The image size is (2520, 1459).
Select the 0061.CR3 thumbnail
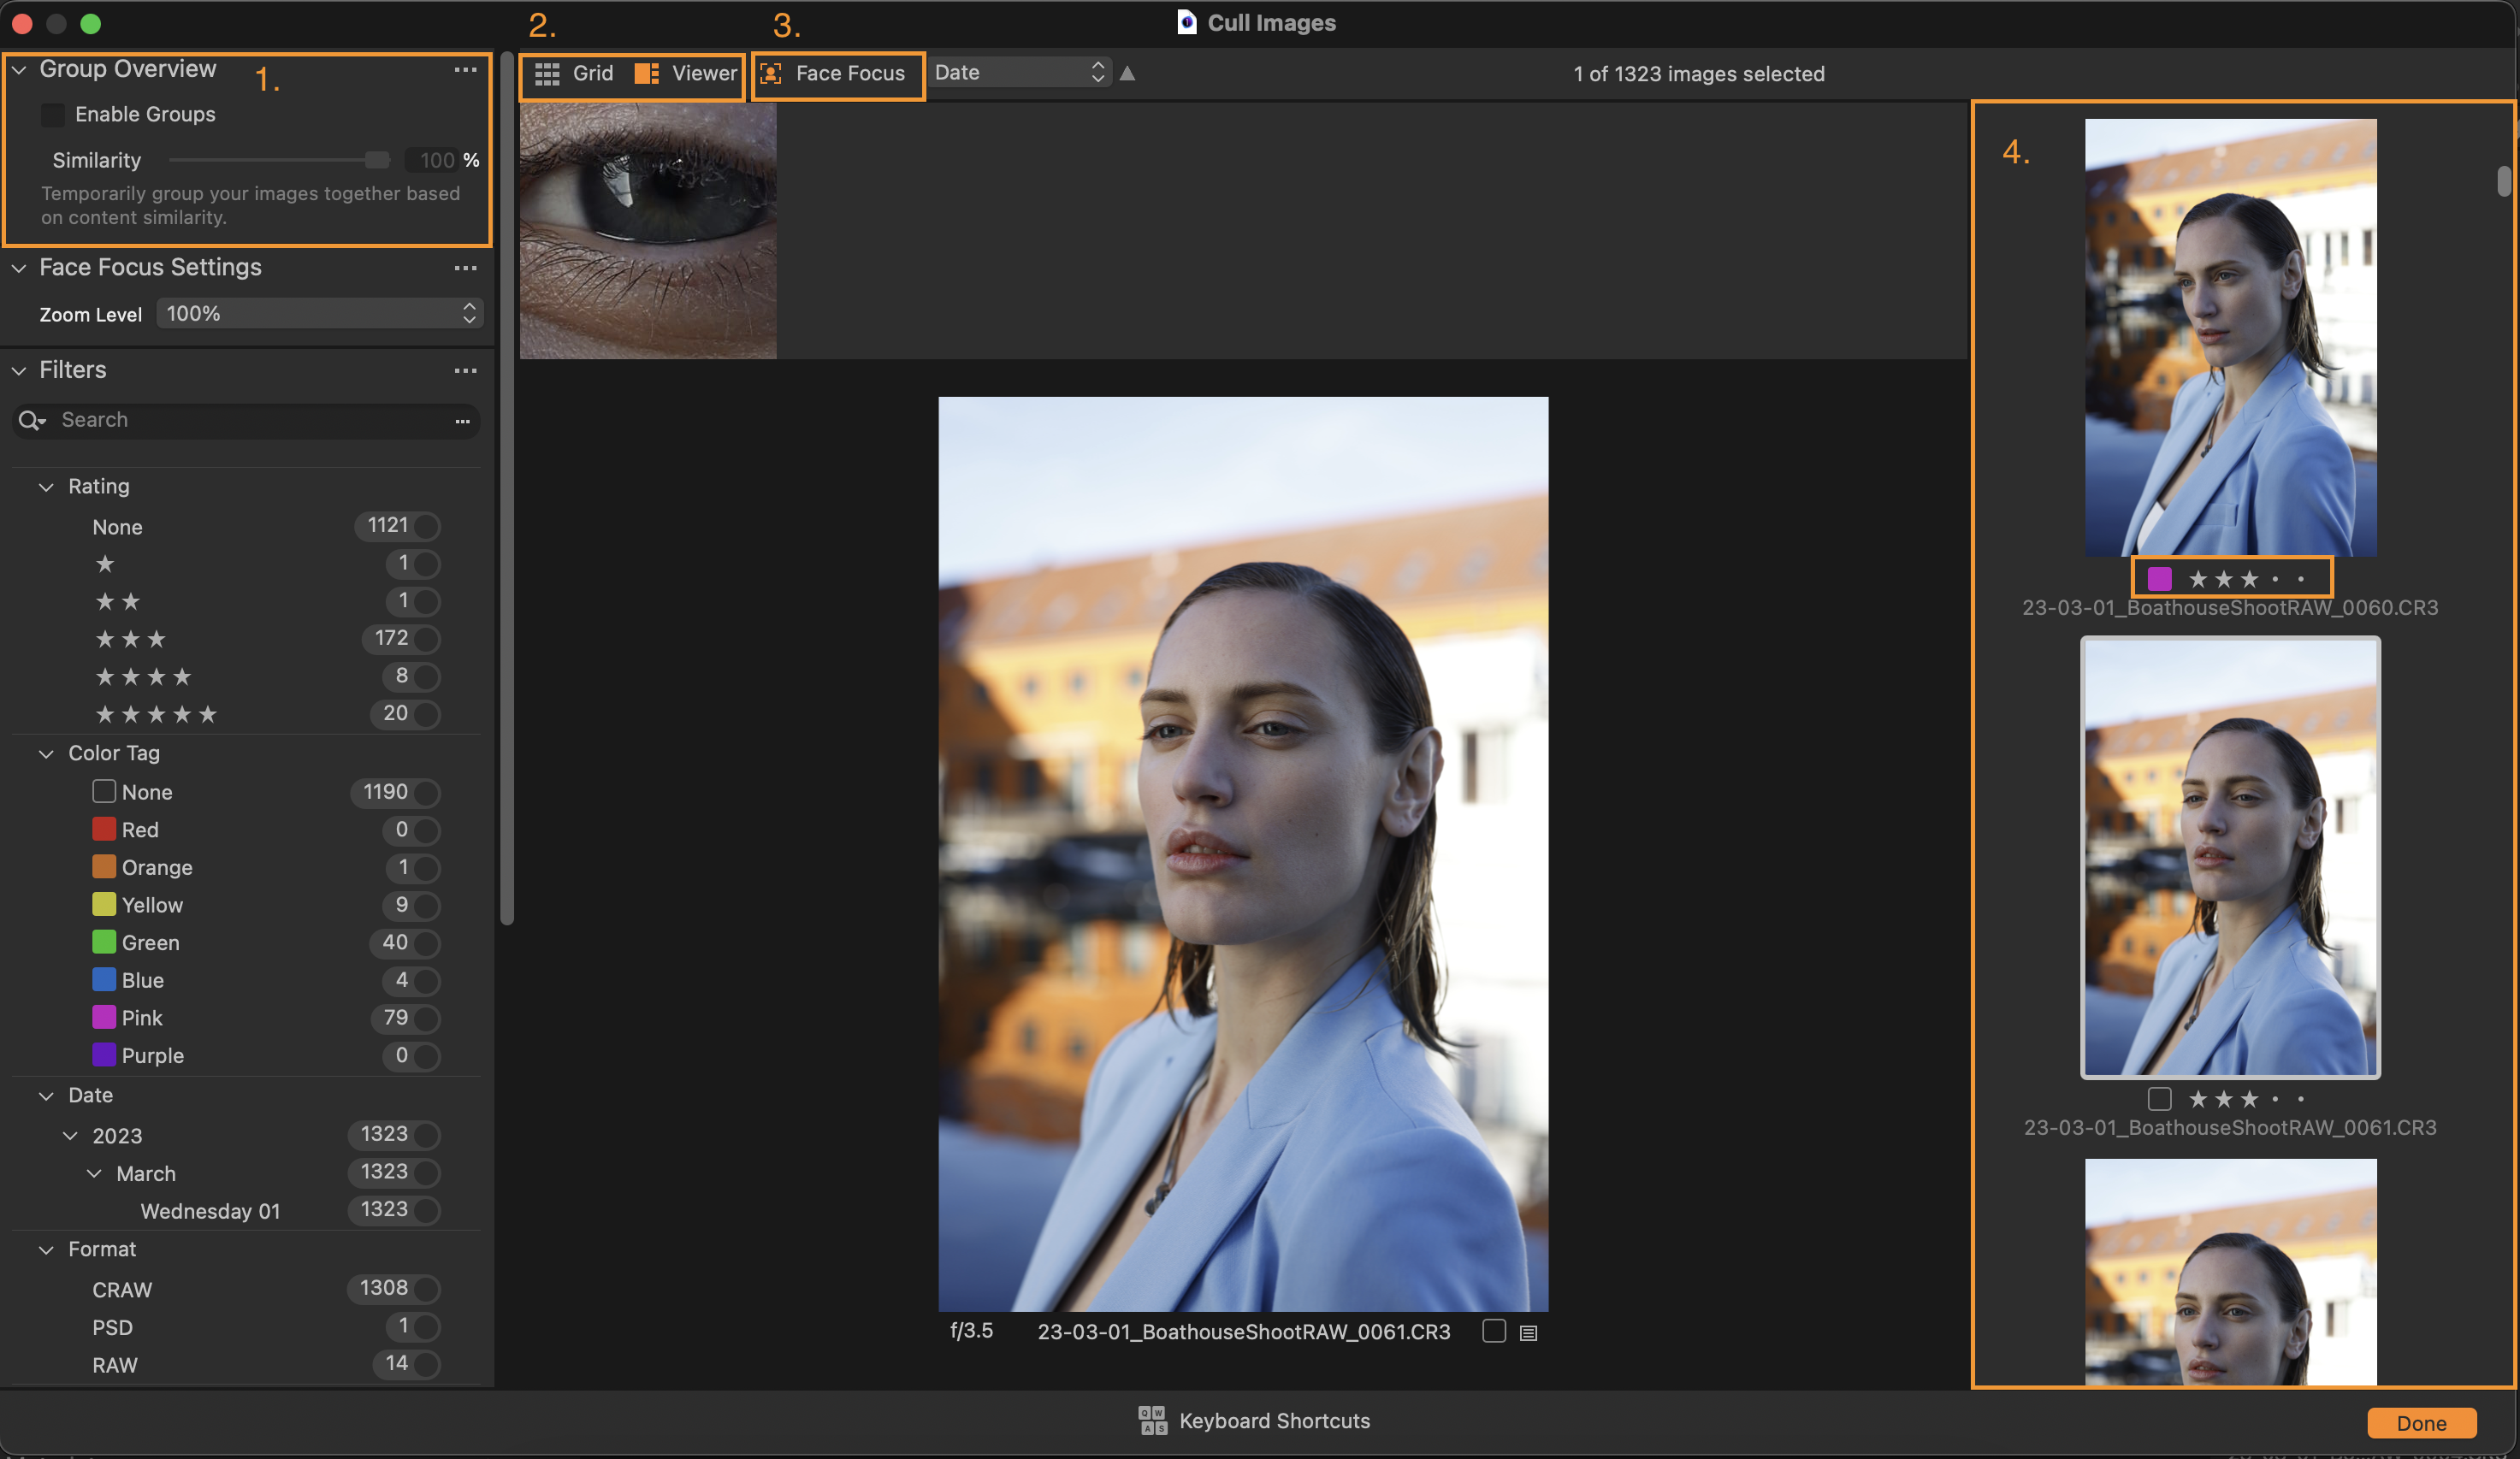pos(2230,858)
